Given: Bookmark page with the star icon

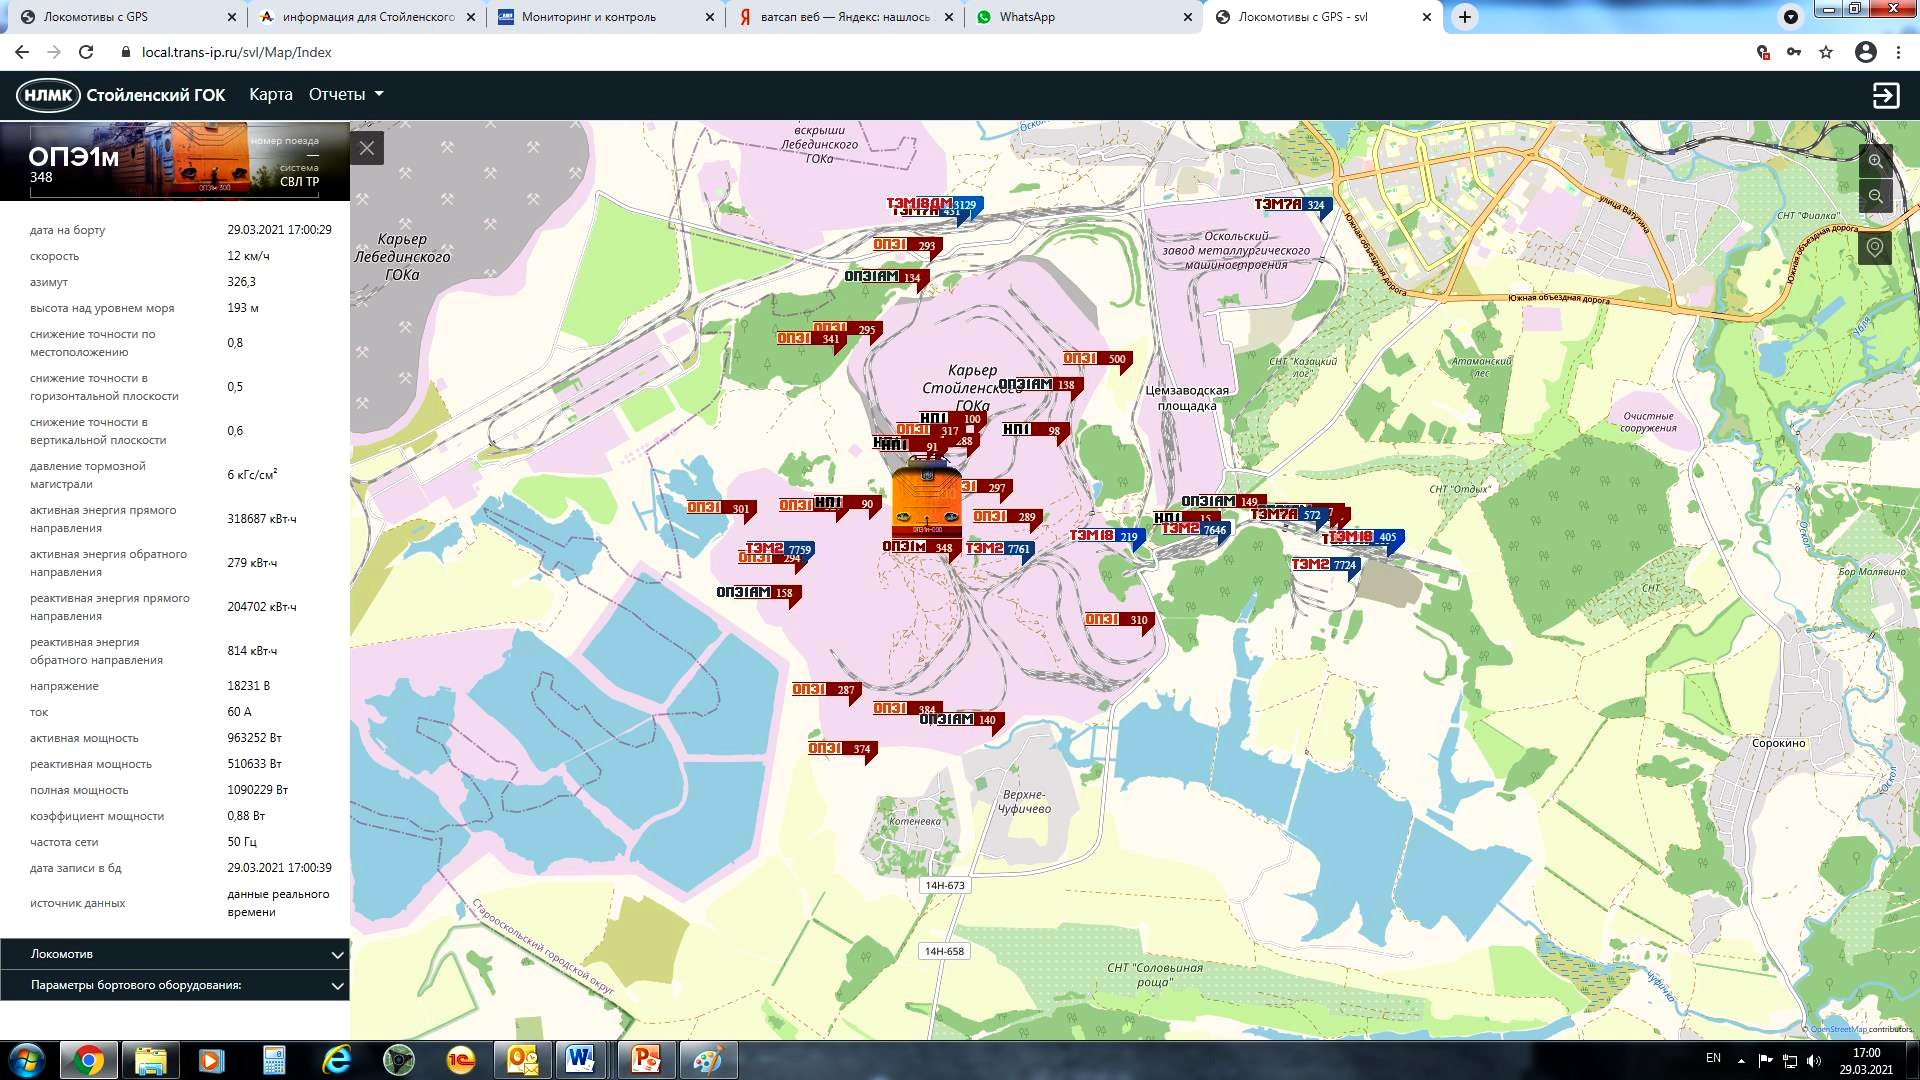Looking at the screenshot, I should [x=1826, y=52].
